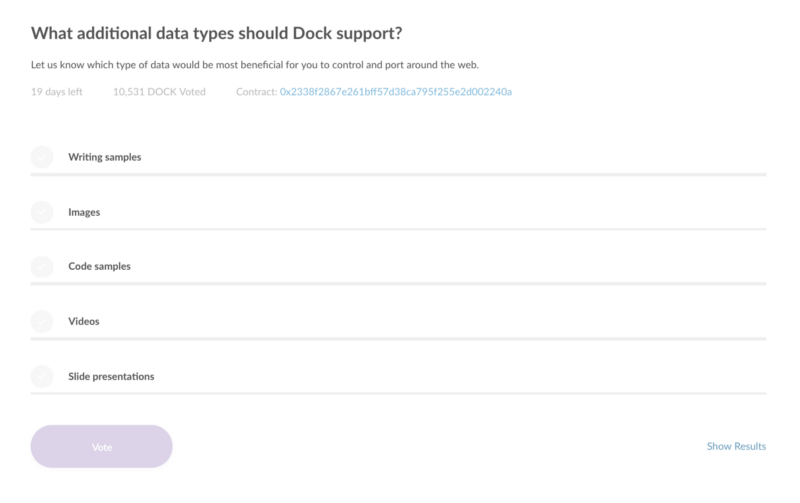Select the Writing samples radio circle
Screen dimensions: 800x503
pyautogui.click(x=42, y=157)
